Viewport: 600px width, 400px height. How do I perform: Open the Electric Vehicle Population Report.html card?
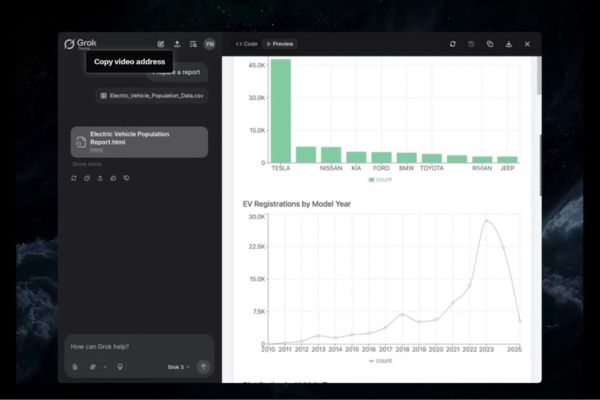139,142
